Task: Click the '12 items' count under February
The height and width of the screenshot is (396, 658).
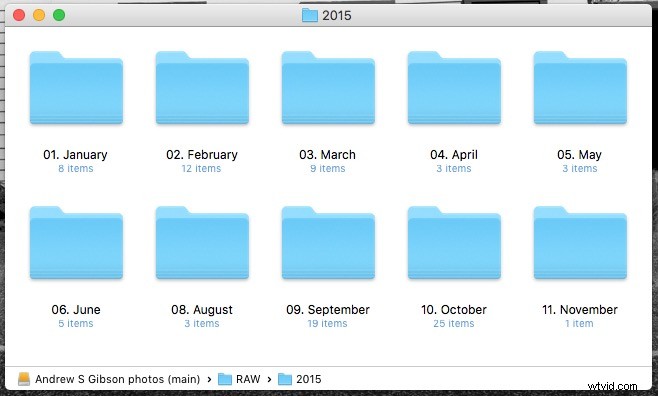Action: (x=201, y=169)
